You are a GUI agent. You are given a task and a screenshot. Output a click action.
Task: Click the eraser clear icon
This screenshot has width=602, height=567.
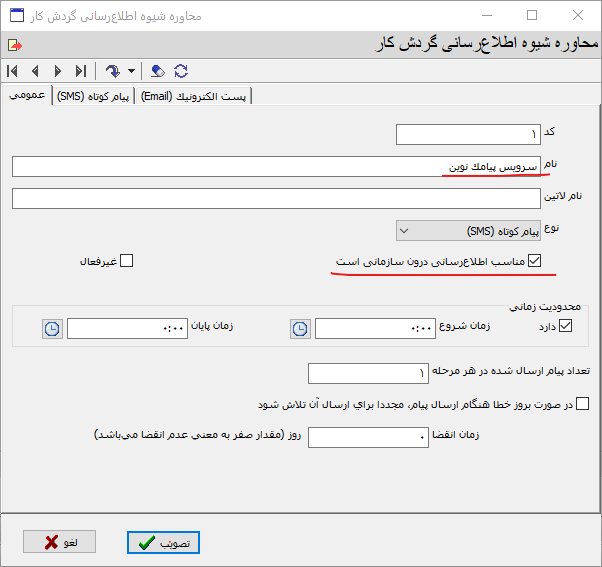click(x=157, y=71)
